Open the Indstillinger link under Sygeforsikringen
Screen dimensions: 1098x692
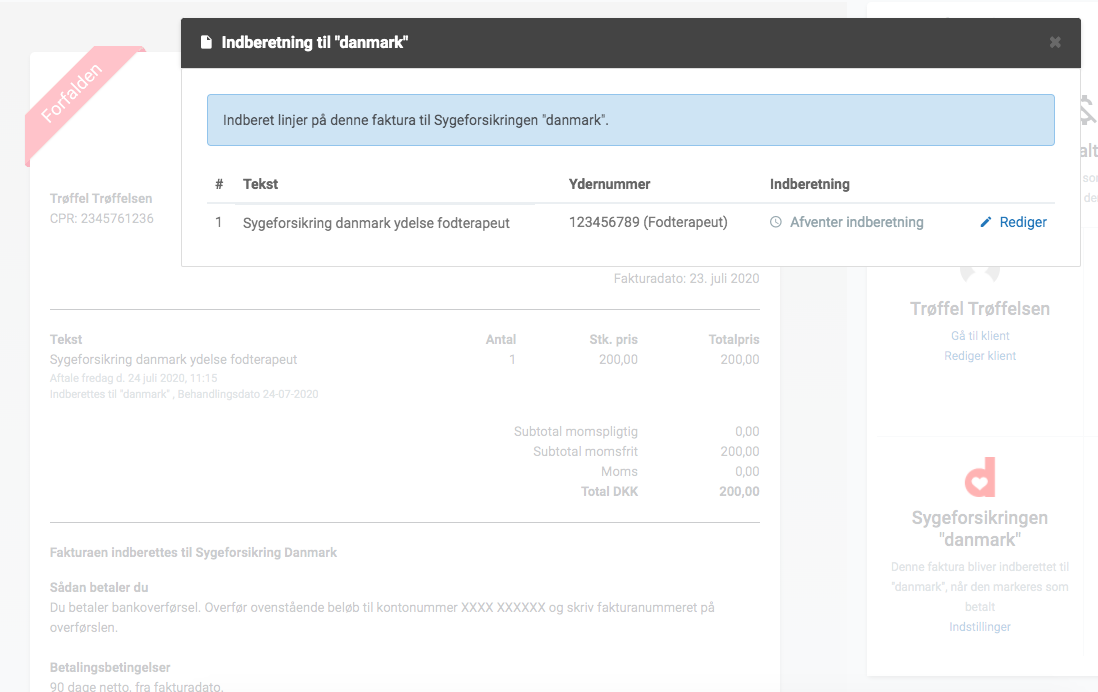(980, 627)
